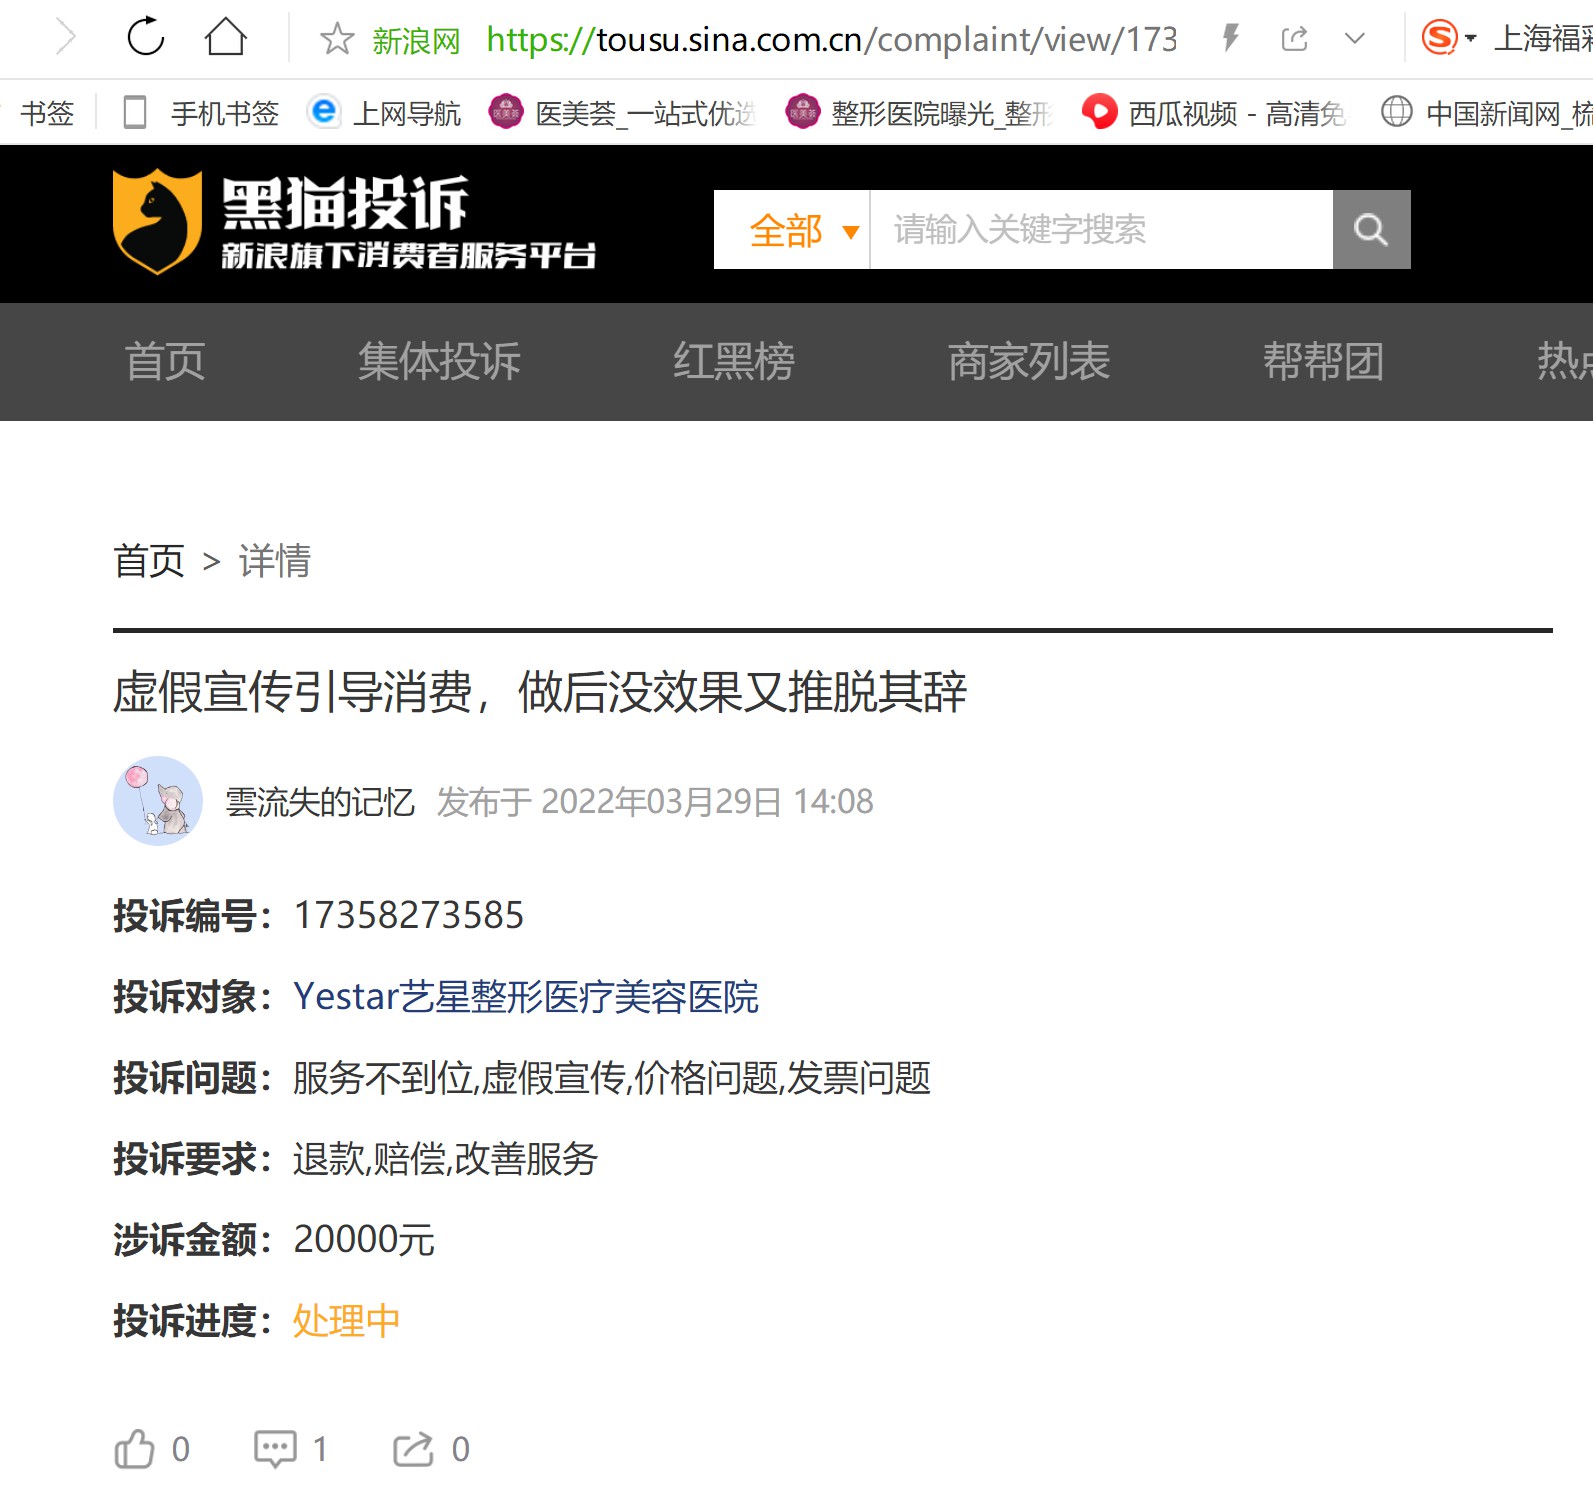Open 手机书签 bookmarks folder

[201, 113]
